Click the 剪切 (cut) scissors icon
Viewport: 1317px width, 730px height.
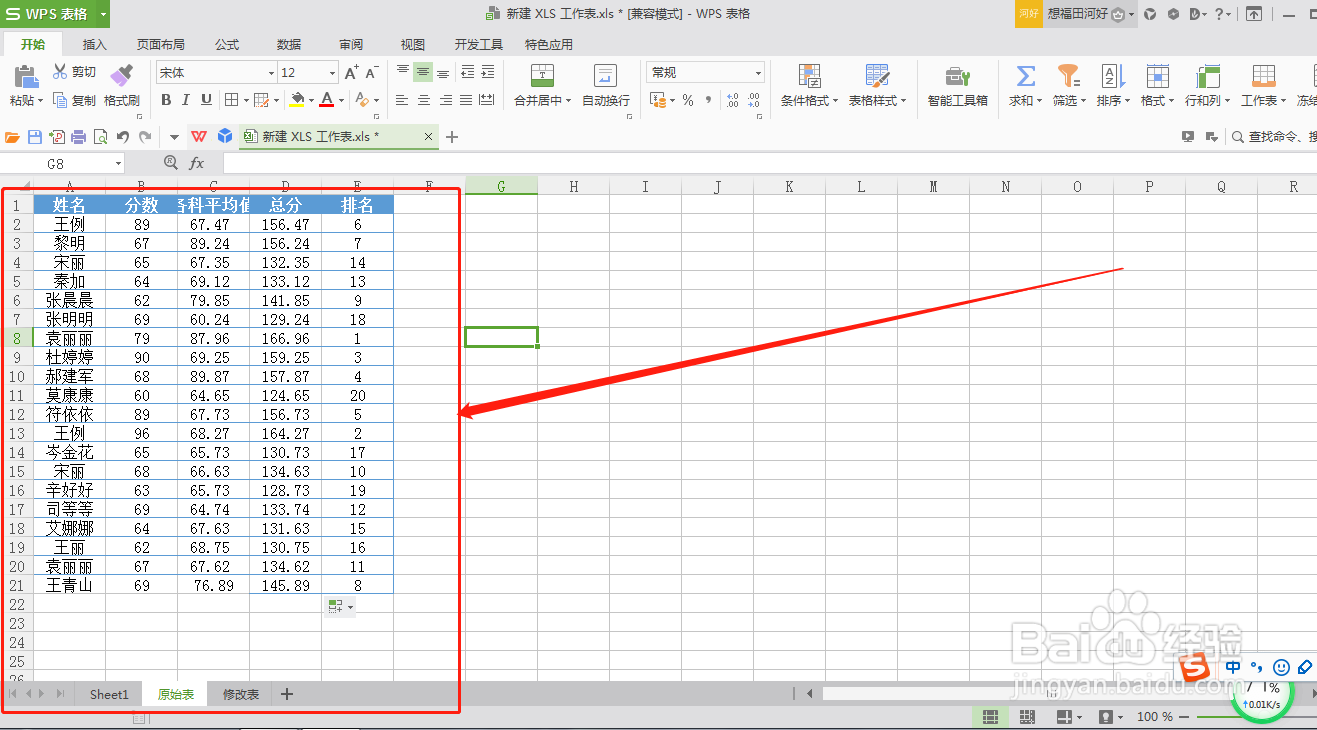tap(60, 72)
